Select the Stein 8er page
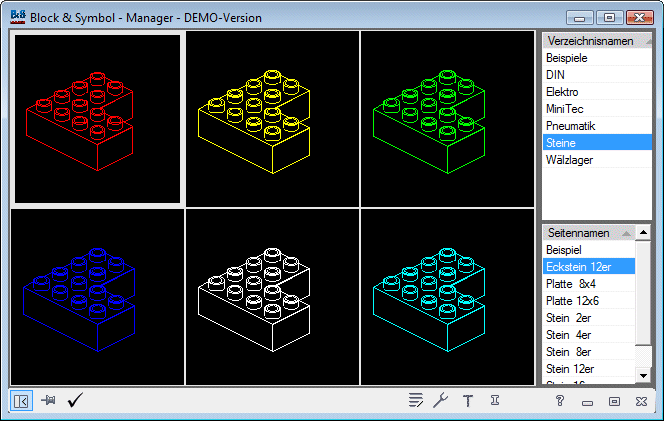 [589, 352]
